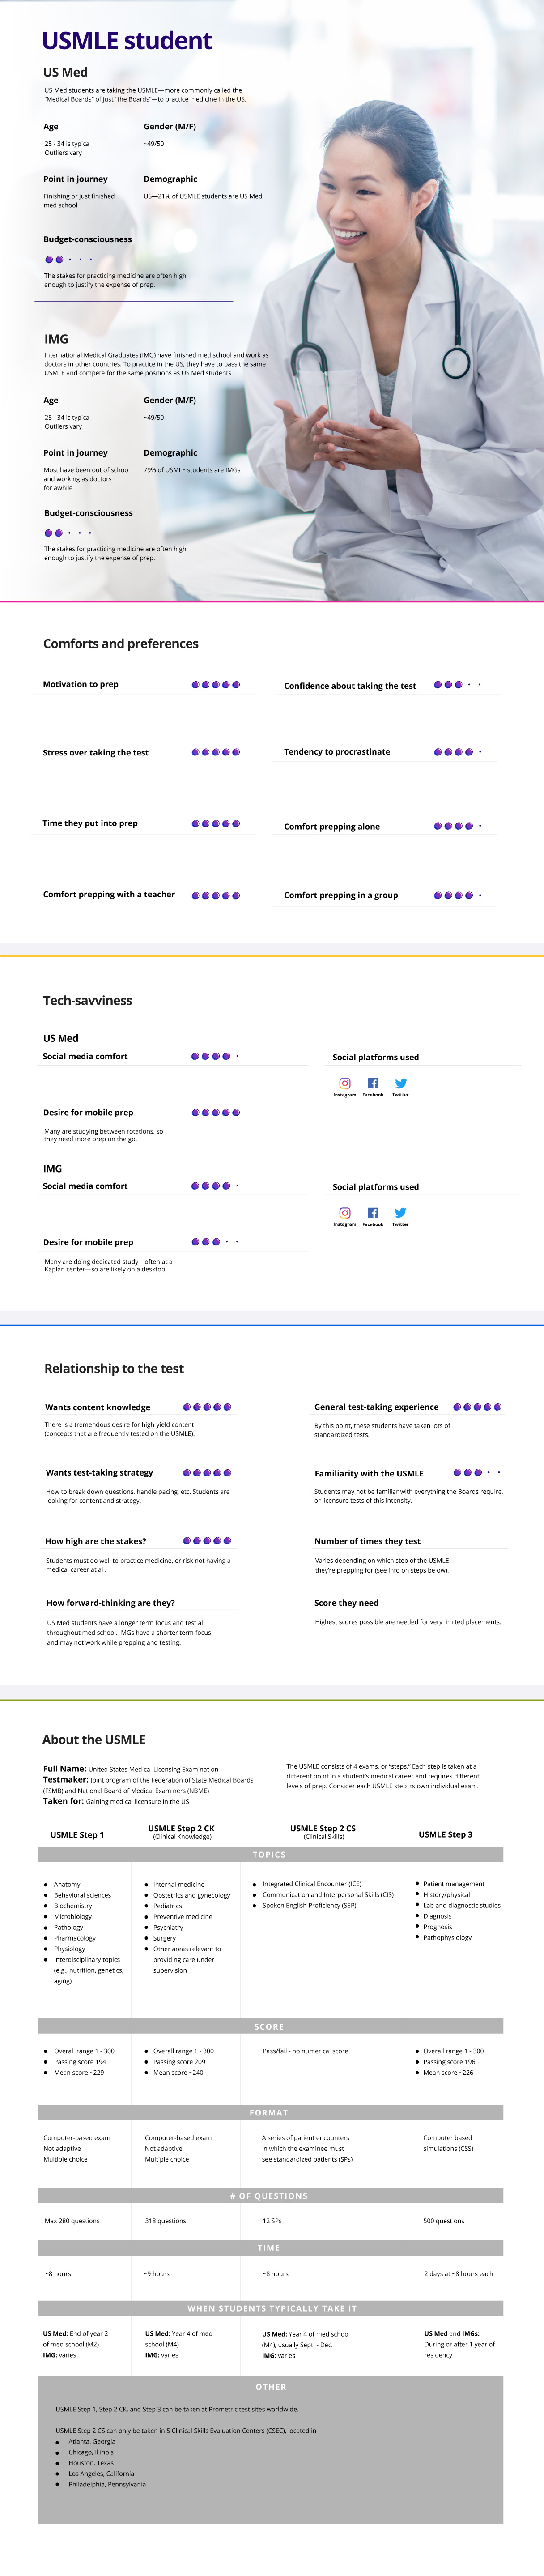Viewport: 544px width, 2576px height.
Task: Click the About the USMLE heading
Action: (94, 1740)
